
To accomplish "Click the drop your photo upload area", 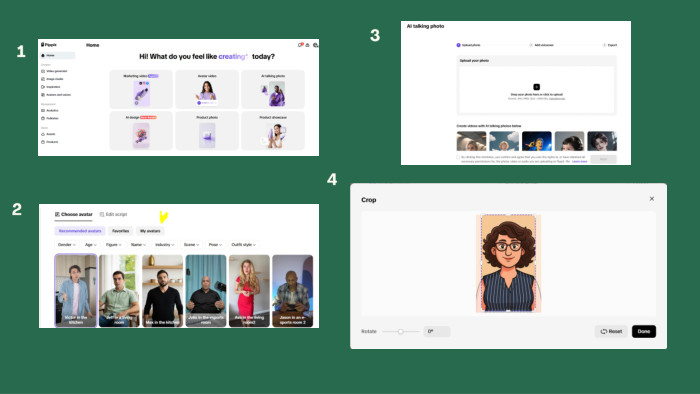I will coord(537,91).
